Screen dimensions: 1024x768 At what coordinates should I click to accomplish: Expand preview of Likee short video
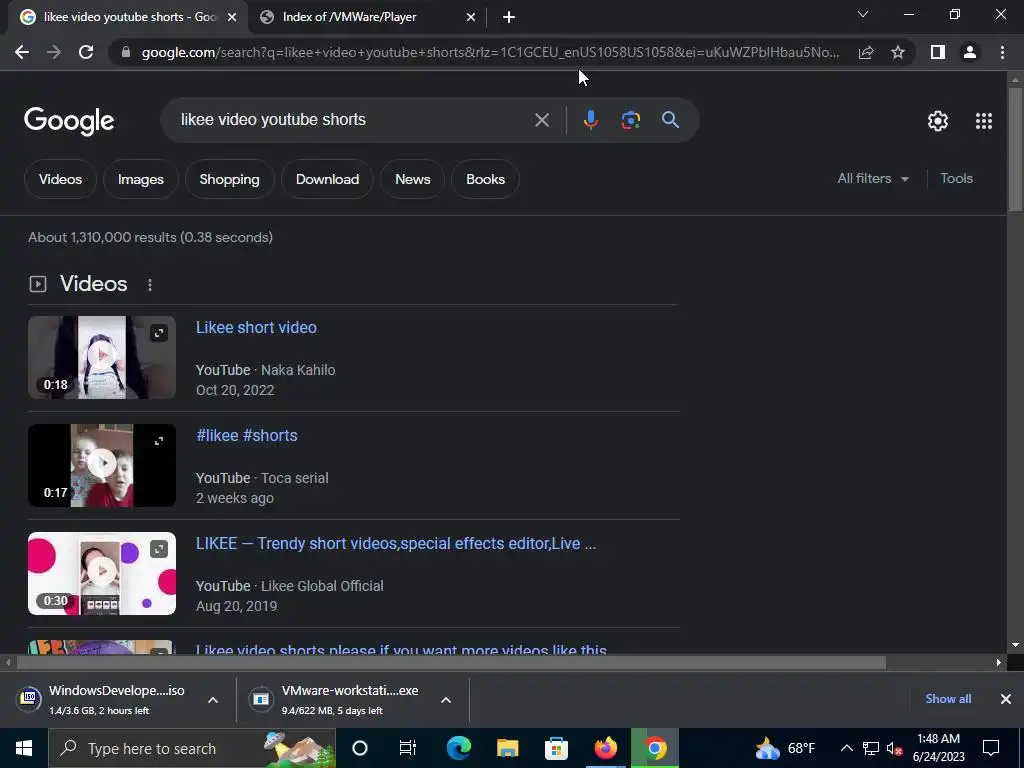pos(159,333)
